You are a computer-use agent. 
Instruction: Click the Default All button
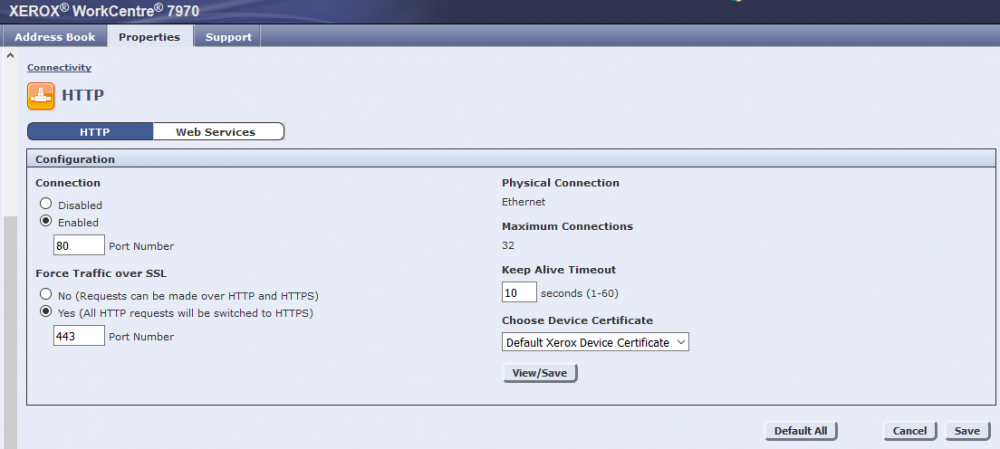tap(800, 431)
